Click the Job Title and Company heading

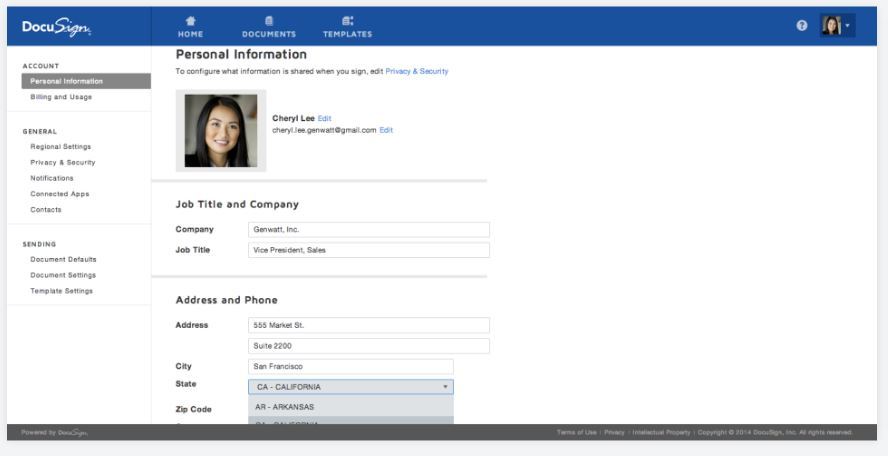pos(237,204)
